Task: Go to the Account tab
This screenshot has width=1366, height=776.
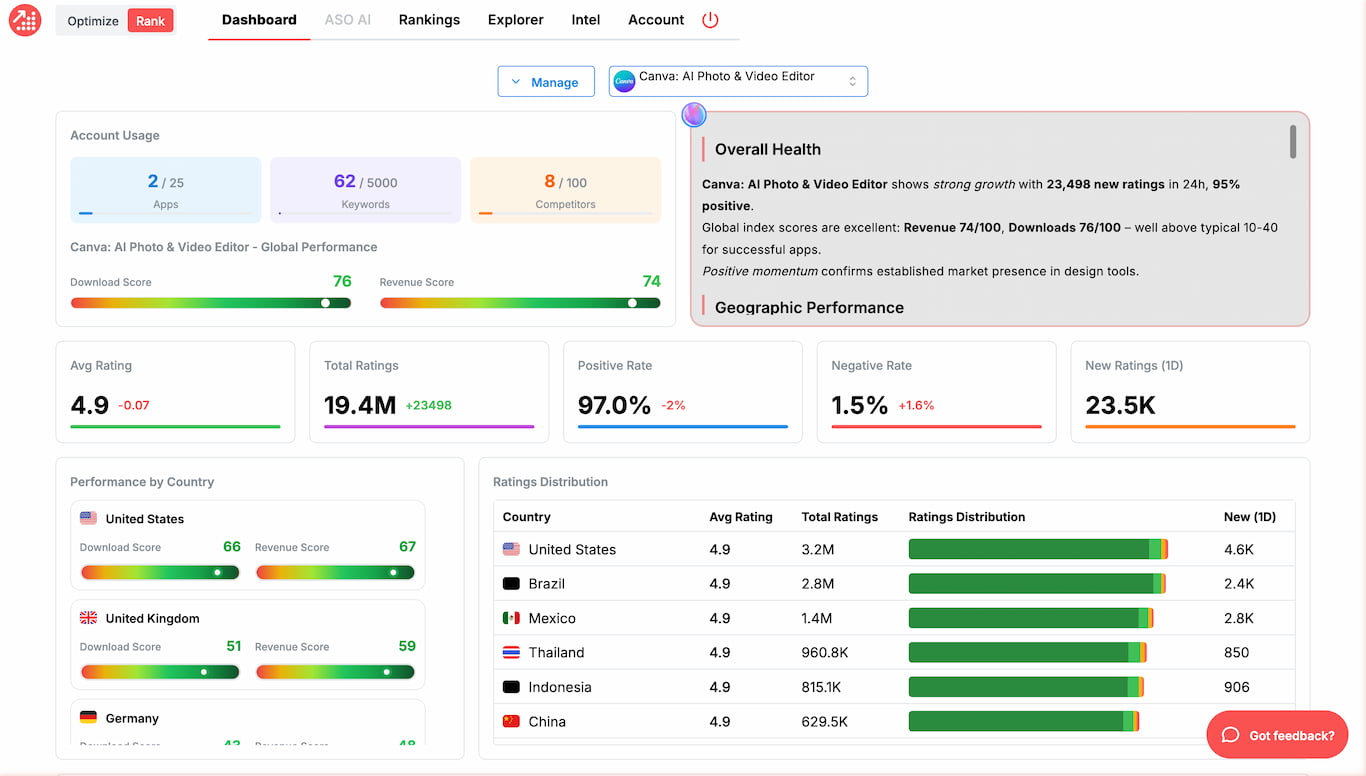Action: pyautogui.click(x=656, y=20)
